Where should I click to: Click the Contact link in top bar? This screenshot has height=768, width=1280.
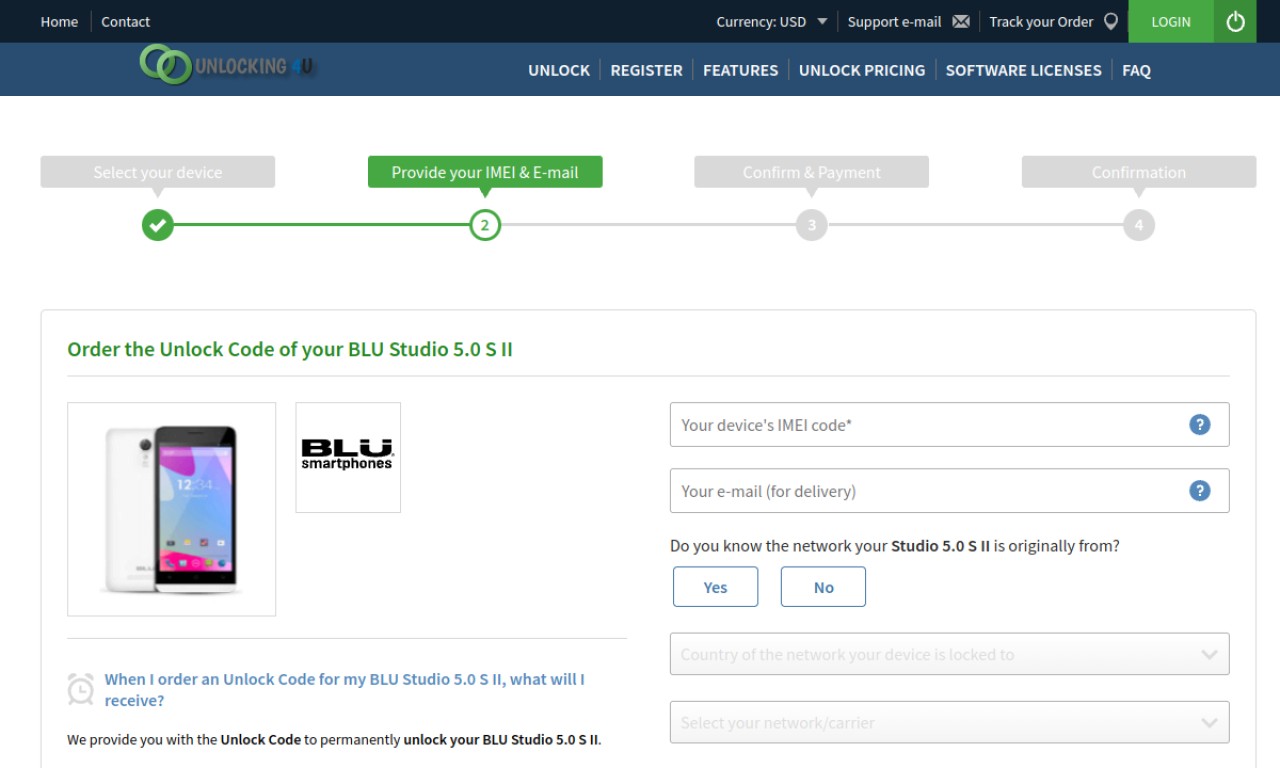pos(126,21)
